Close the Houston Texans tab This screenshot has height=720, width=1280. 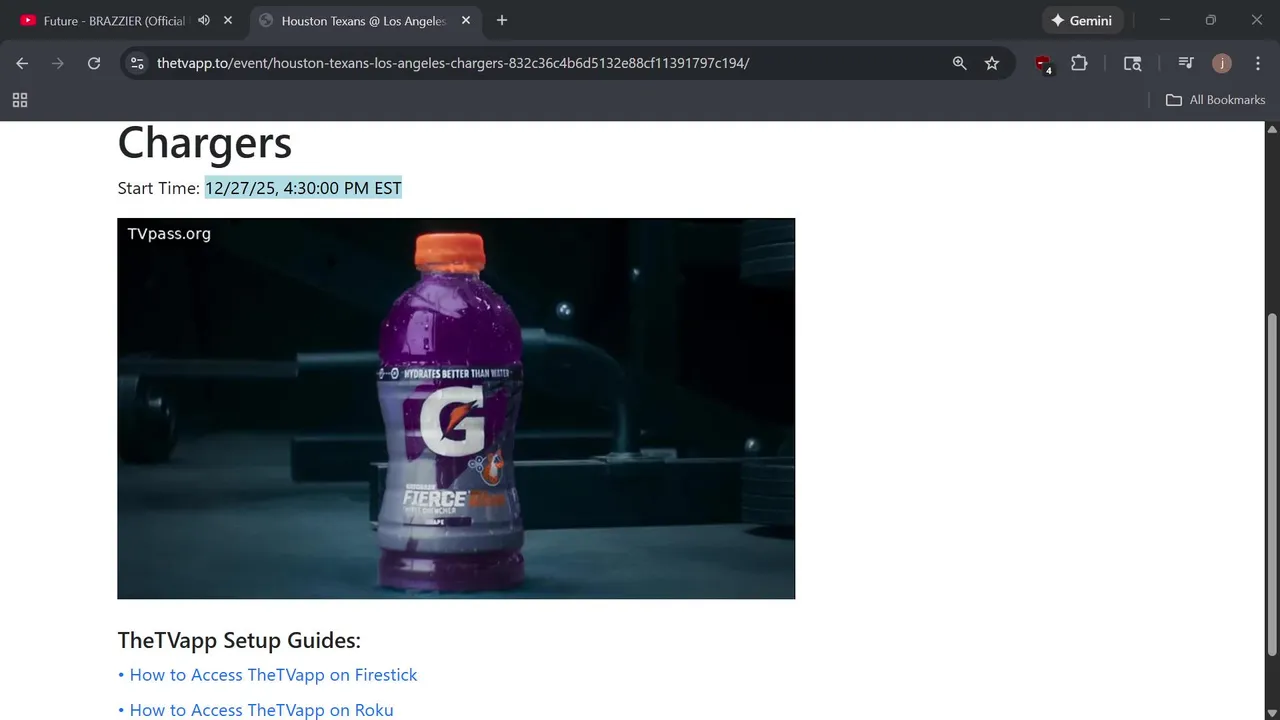coord(466,20)
